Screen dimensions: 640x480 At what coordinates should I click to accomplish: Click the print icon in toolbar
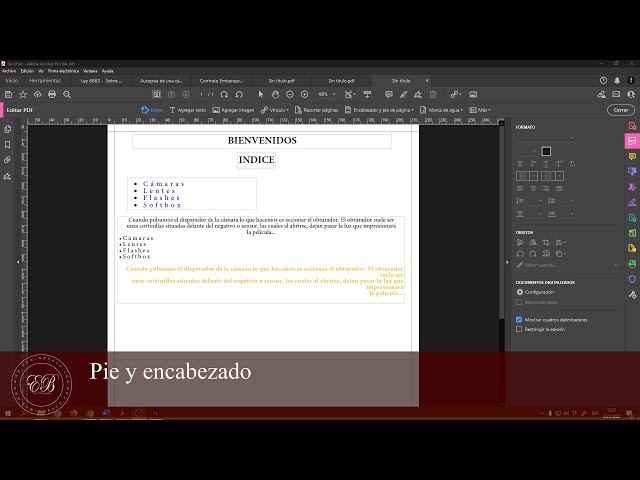(52, 95)
